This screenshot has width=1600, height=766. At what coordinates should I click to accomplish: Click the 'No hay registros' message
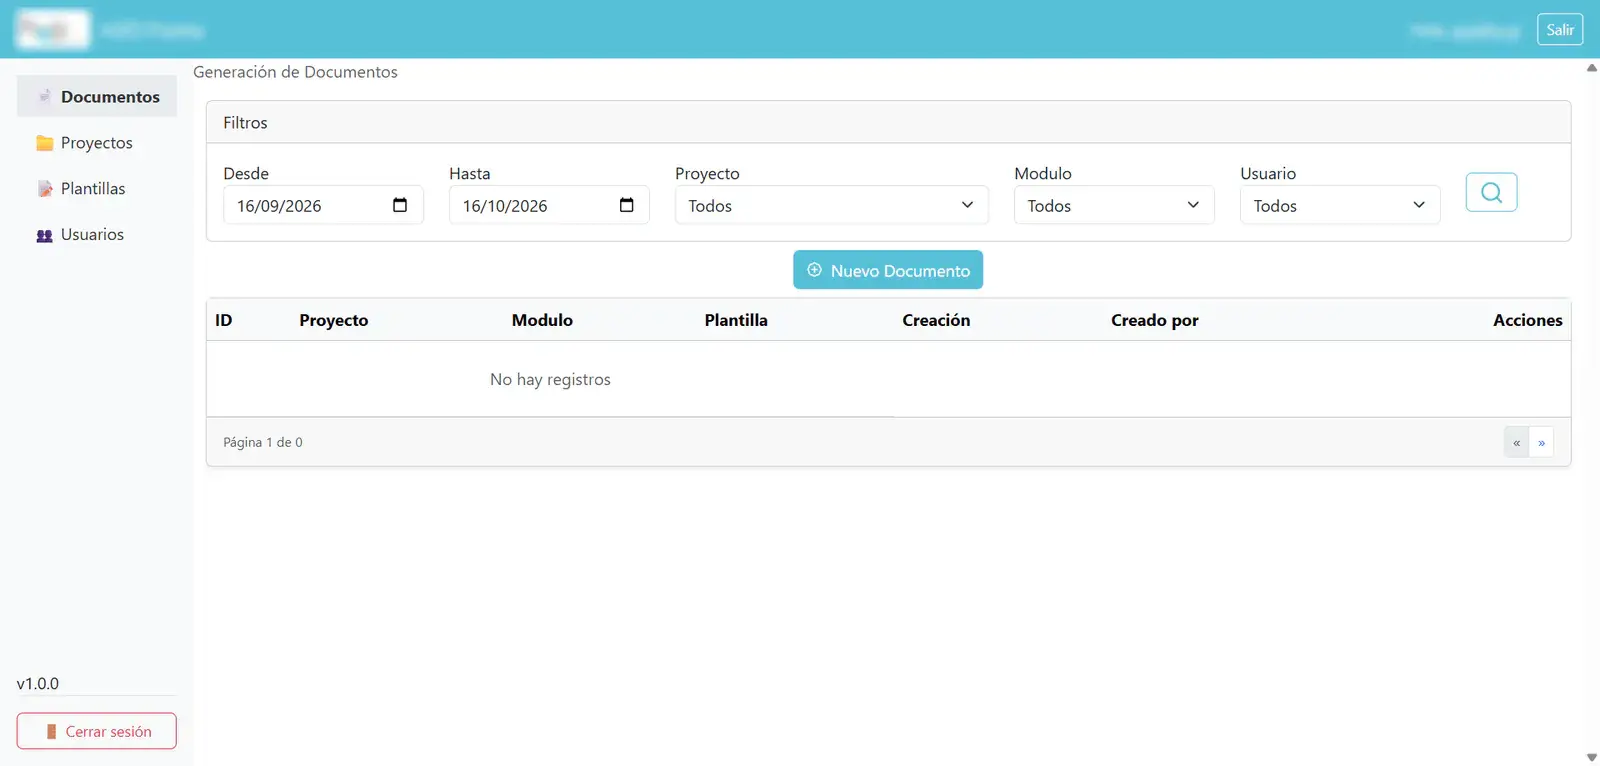pyautogui.click(x=550, y=379)
